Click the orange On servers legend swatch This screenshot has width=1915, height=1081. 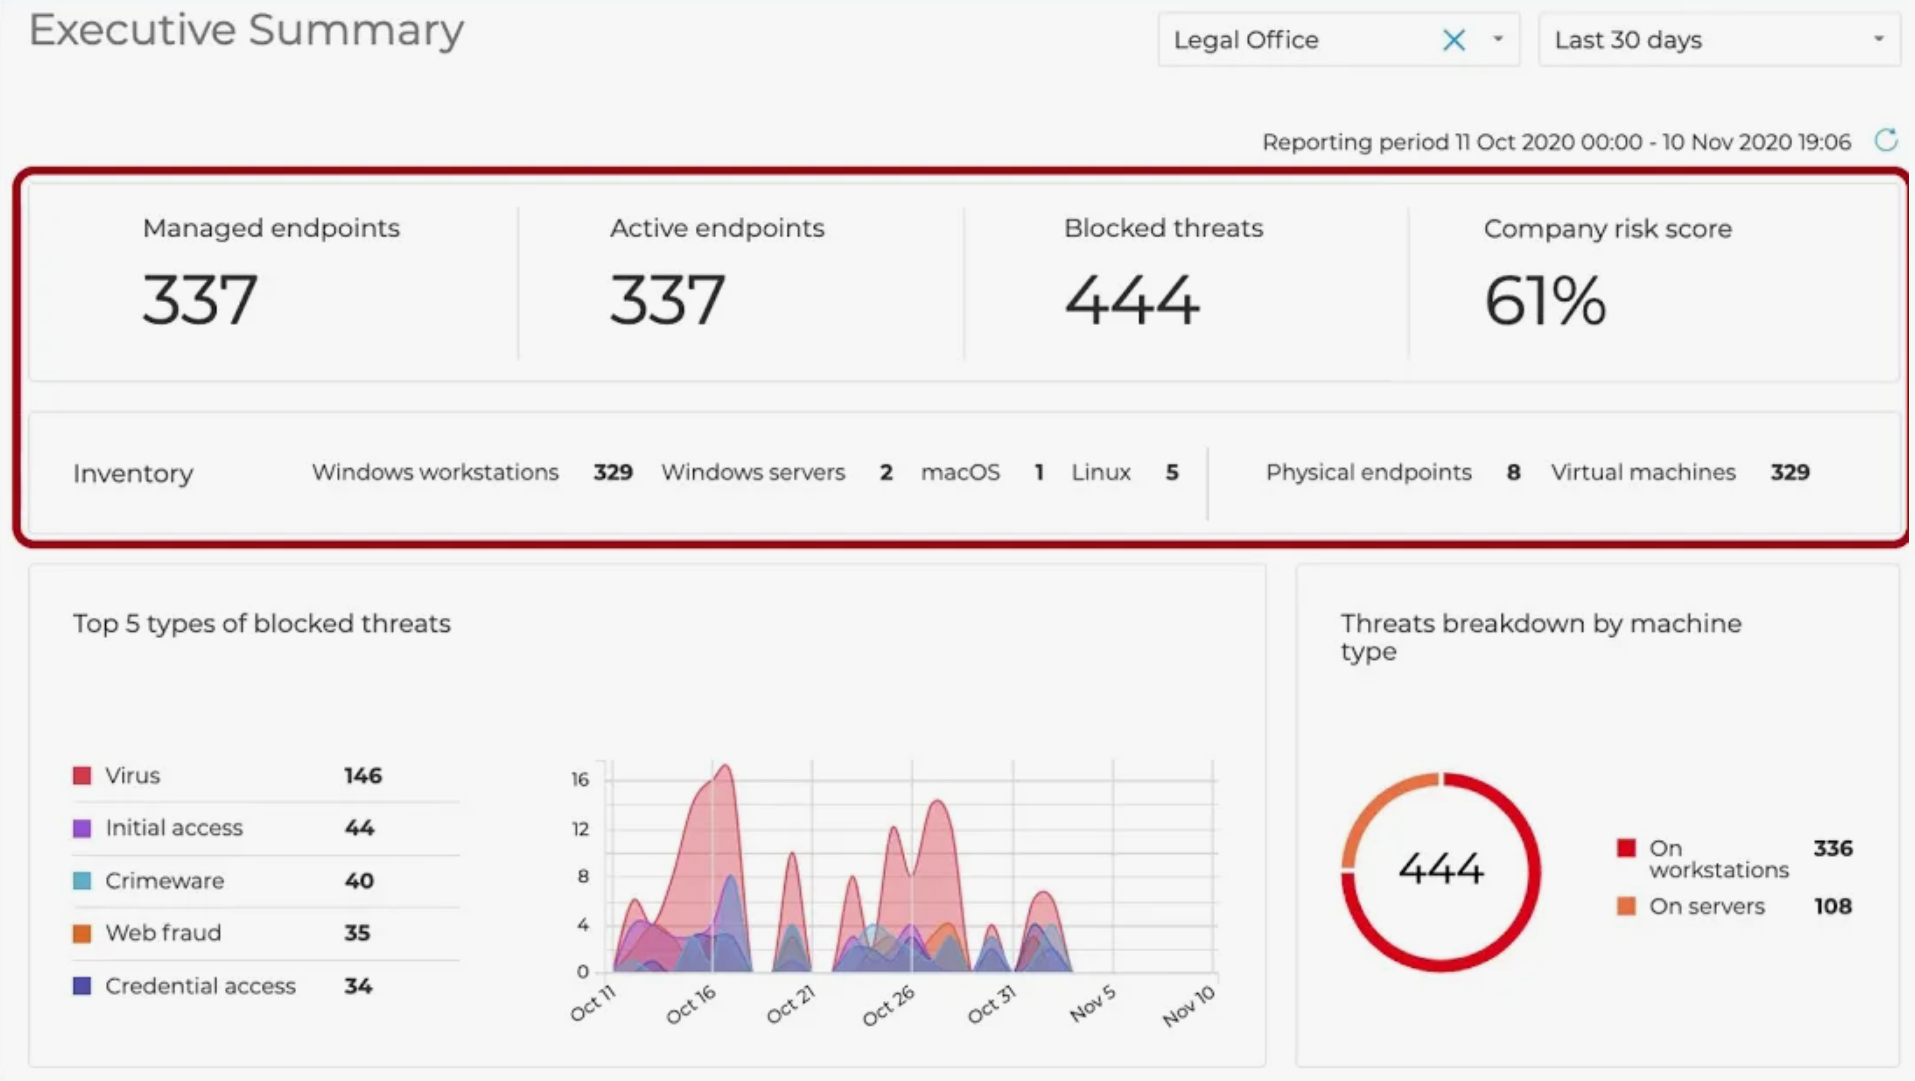click(1626, 906)
